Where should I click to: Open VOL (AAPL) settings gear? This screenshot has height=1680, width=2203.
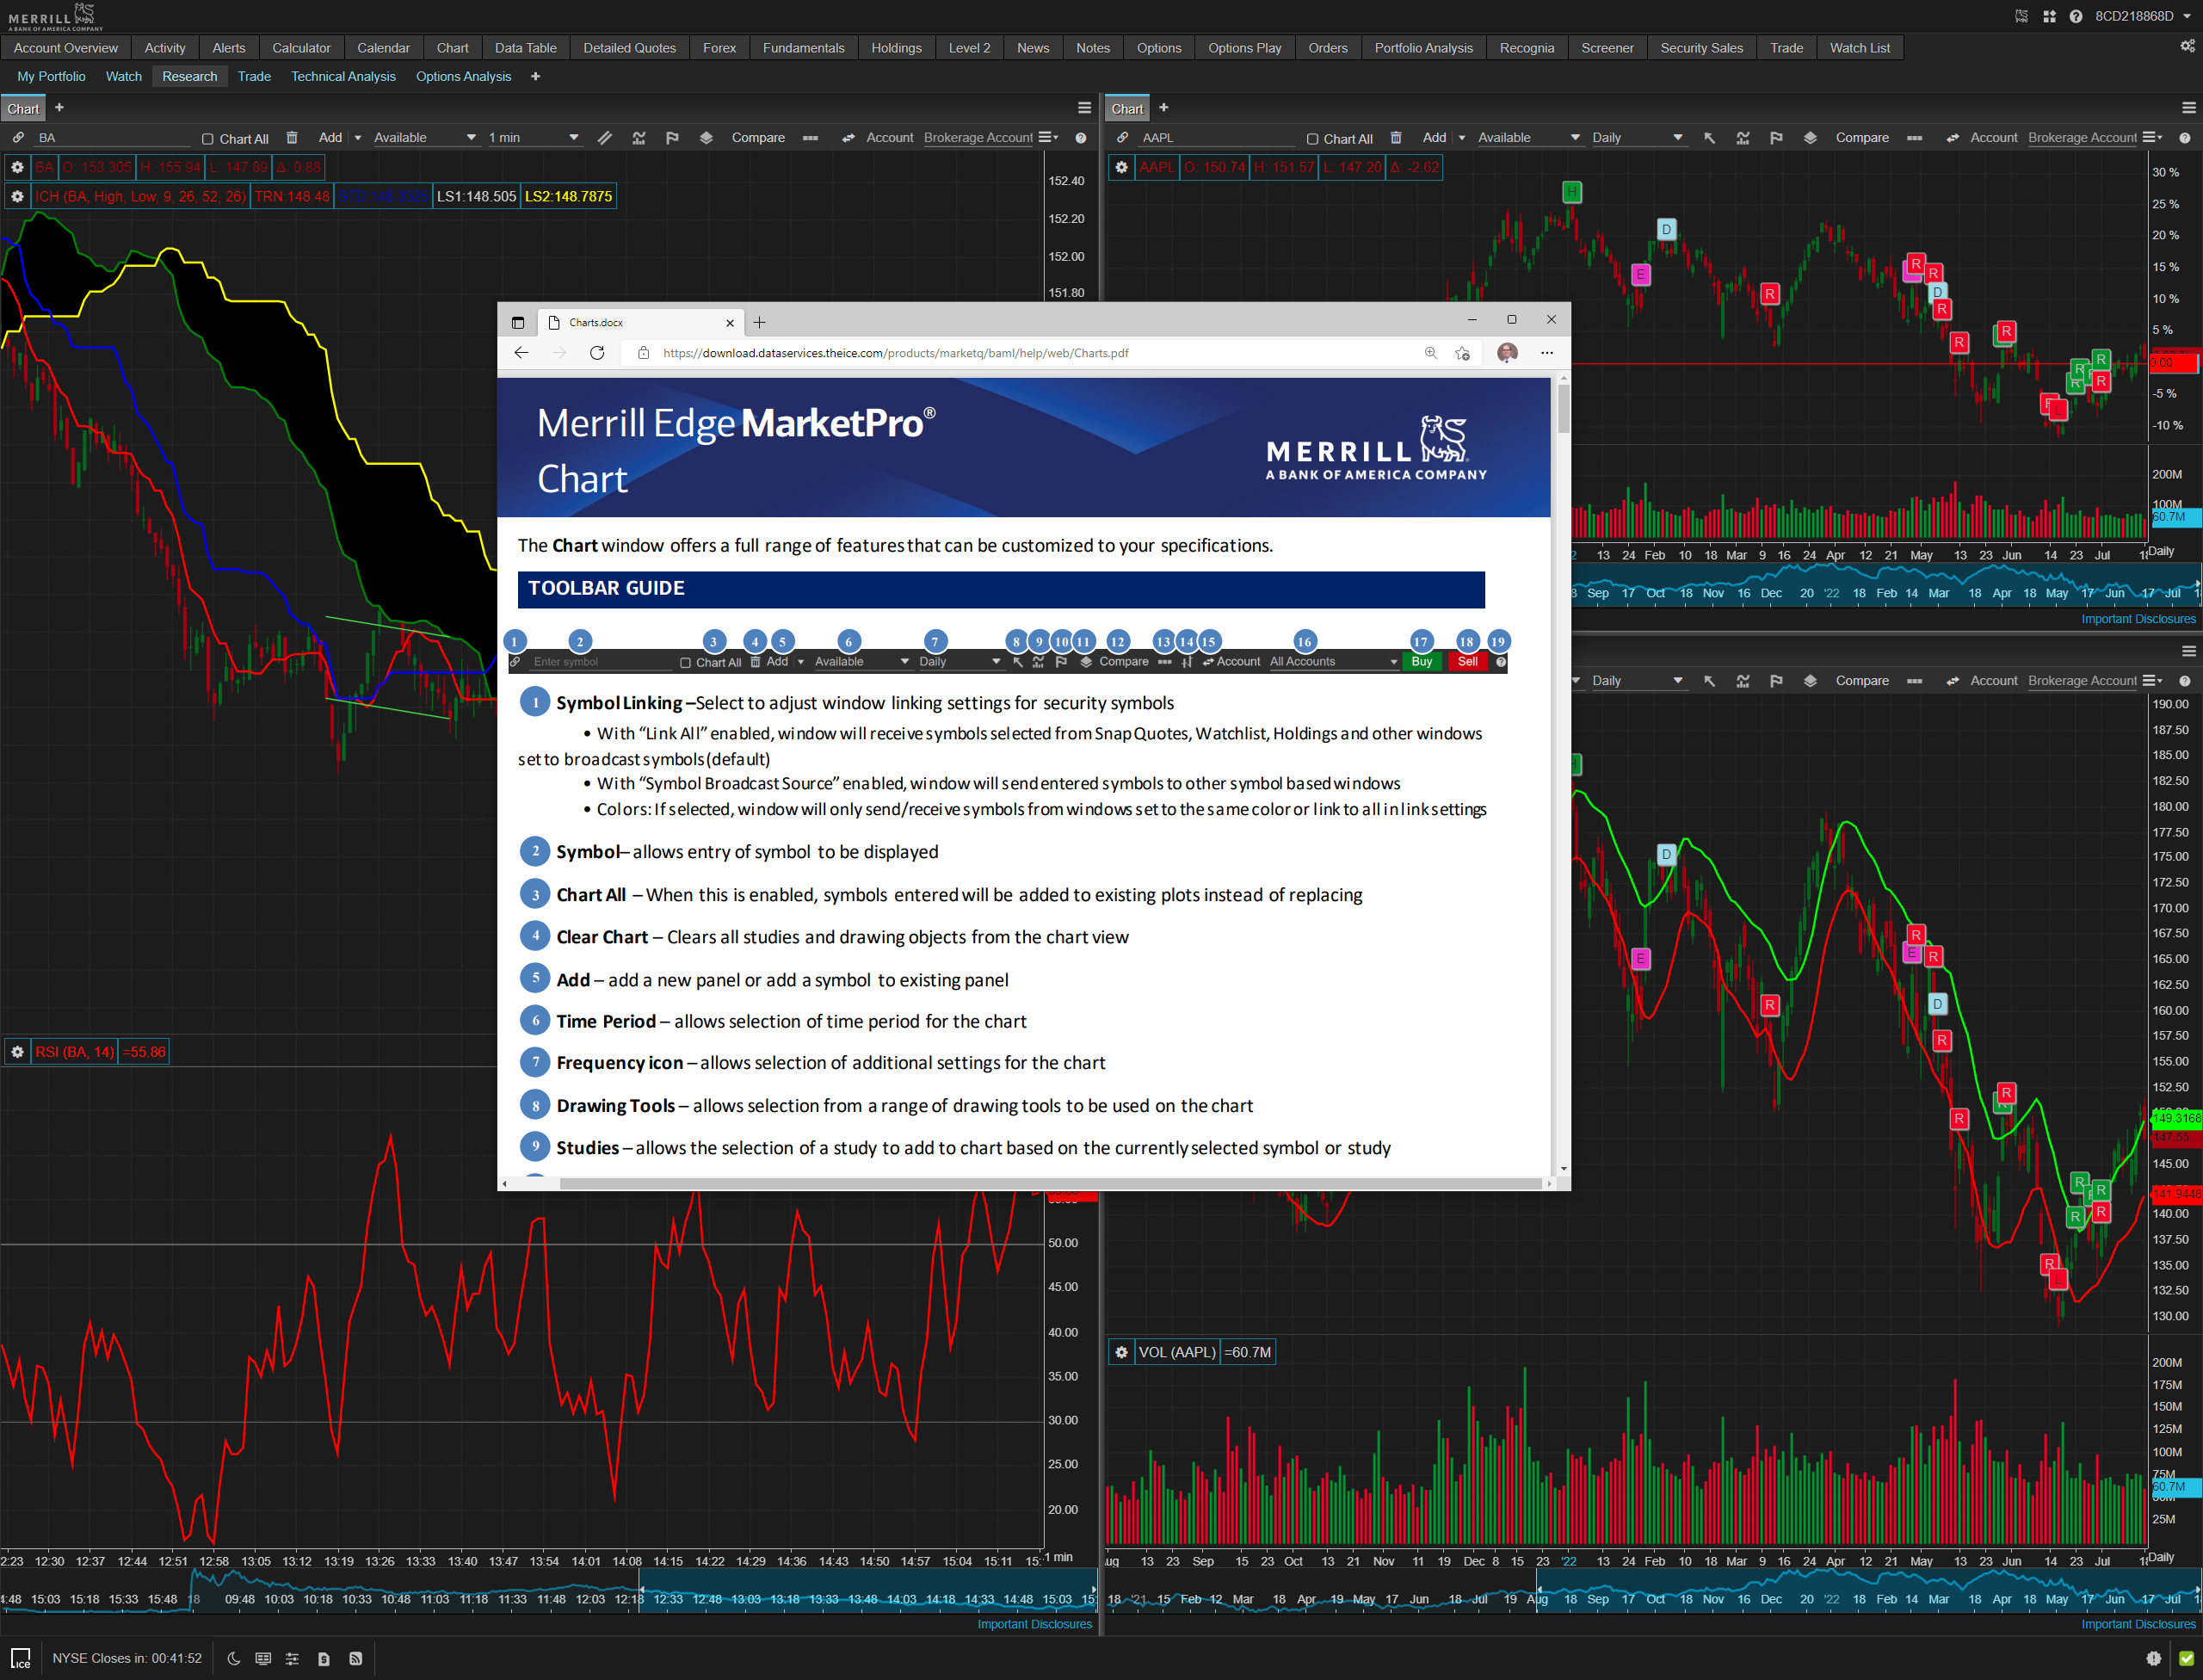tap(1122, 1352)
